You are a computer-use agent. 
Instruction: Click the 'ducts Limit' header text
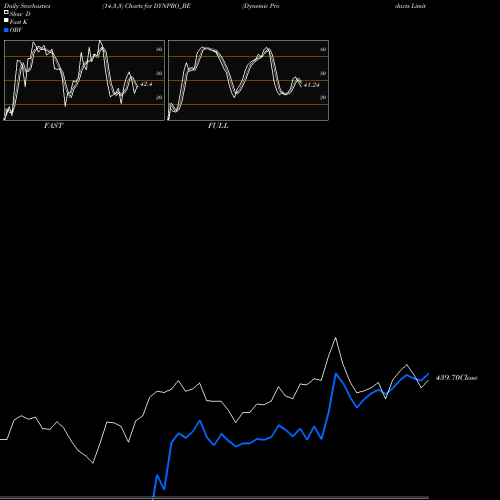(410, 6)
